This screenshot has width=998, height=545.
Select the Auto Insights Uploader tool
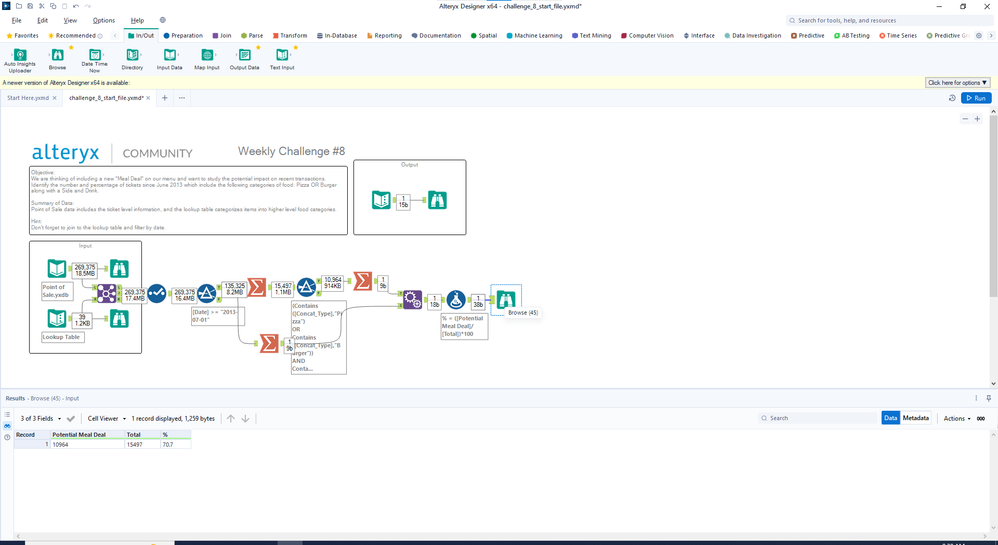click(20, 59)
